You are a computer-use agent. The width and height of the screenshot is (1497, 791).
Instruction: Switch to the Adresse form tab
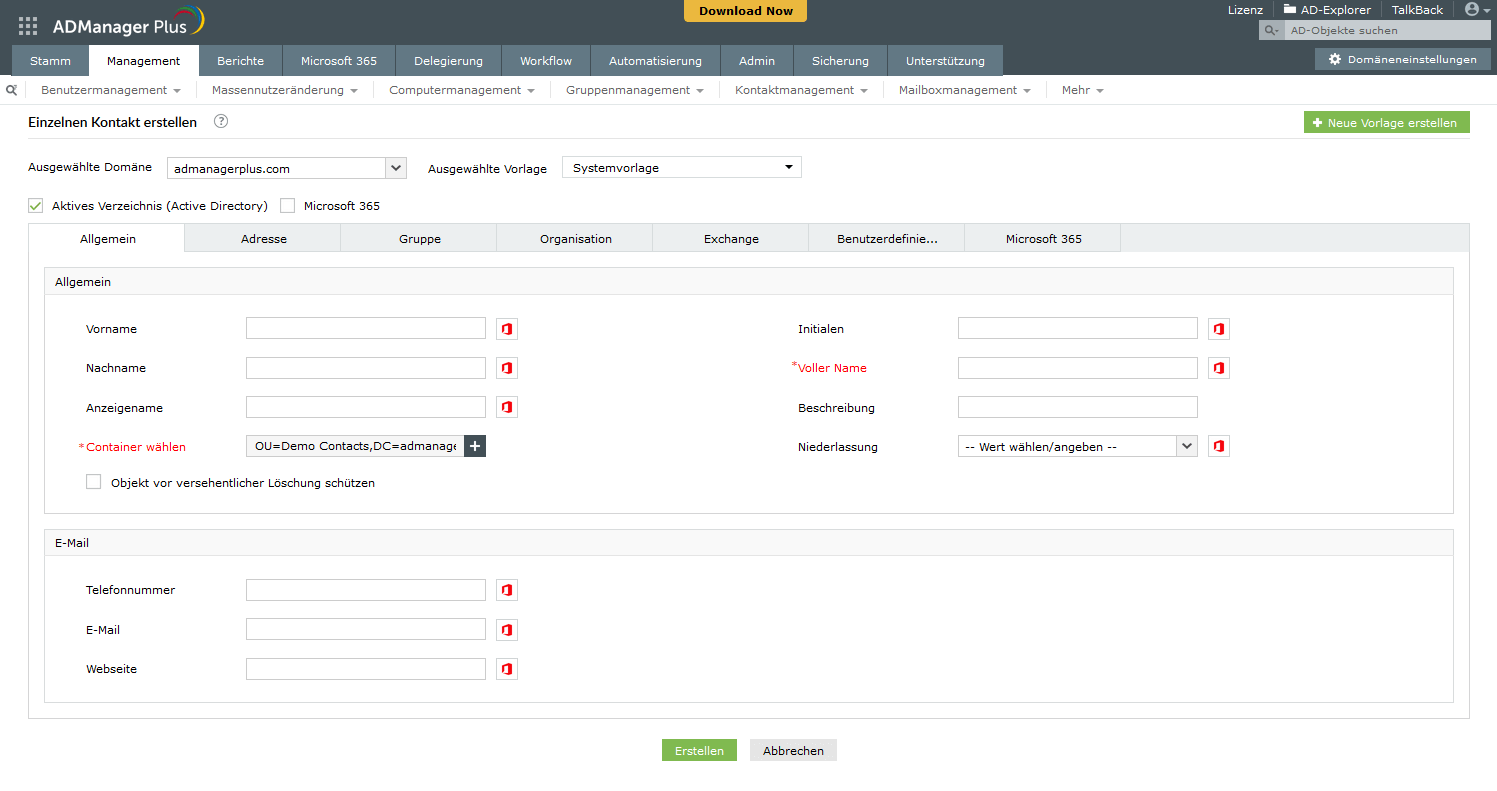264,239
